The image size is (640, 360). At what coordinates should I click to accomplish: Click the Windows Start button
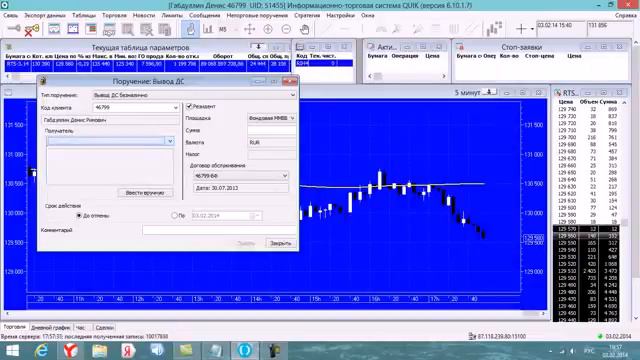(12, 351)
